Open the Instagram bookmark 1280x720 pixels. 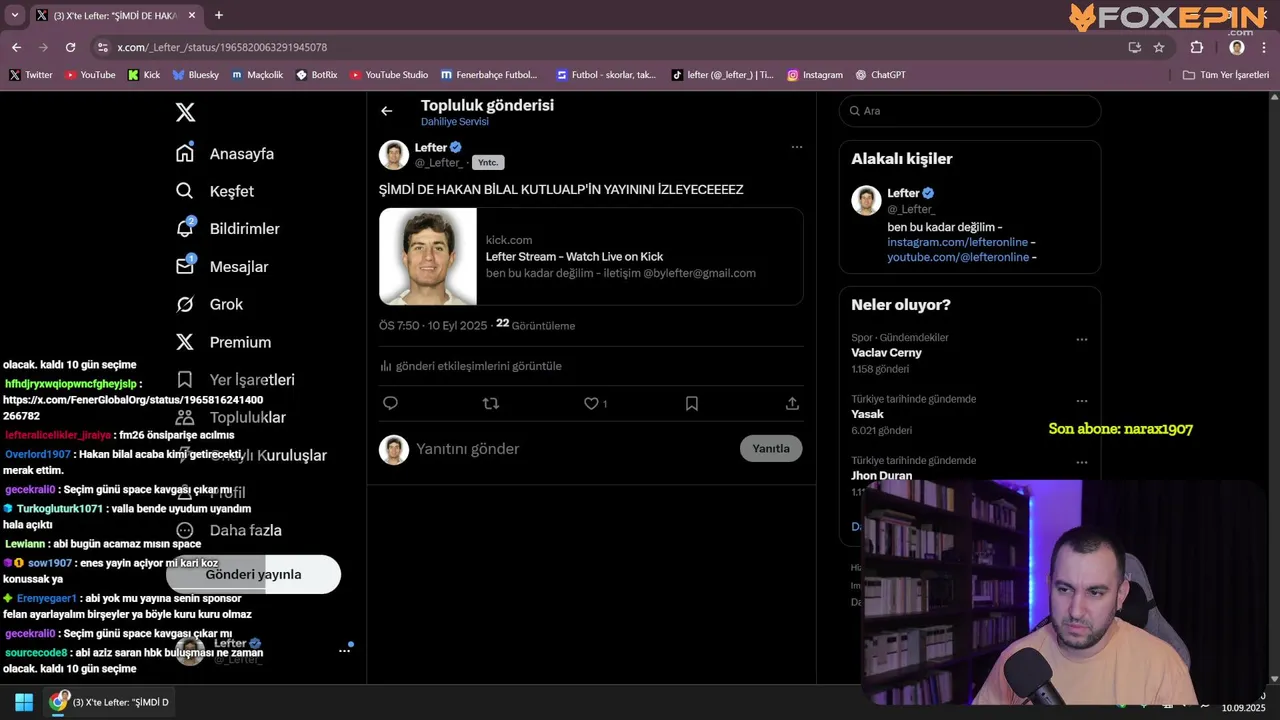815,75
